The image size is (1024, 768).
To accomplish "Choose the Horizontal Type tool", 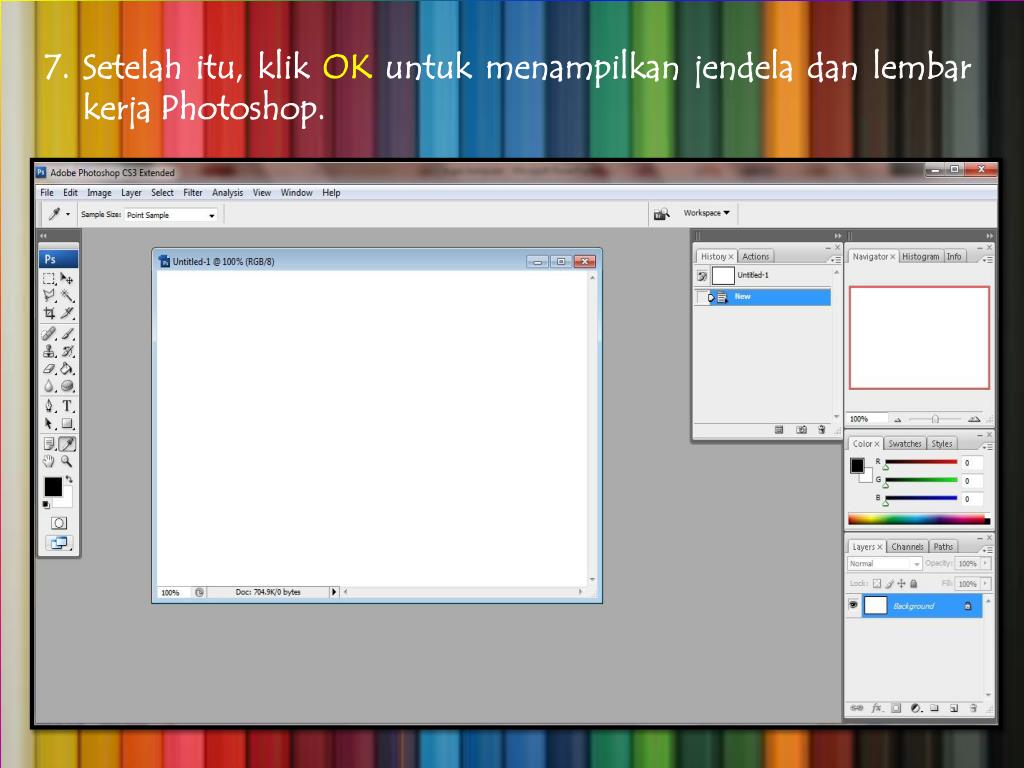I will tap(67, 406).
